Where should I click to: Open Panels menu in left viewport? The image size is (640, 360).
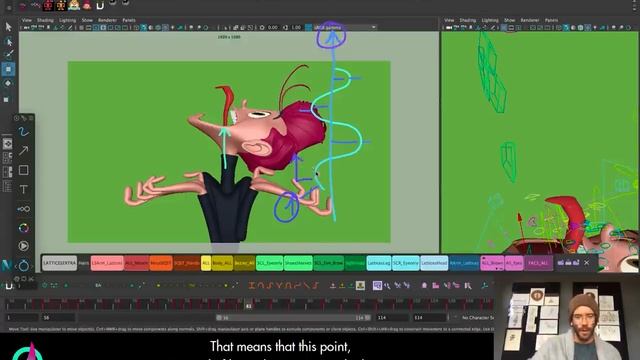click(x=129, y=20)
